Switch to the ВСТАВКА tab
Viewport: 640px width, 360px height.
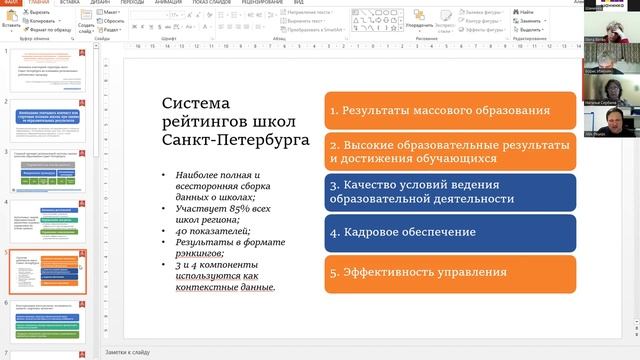coord(70,2)
